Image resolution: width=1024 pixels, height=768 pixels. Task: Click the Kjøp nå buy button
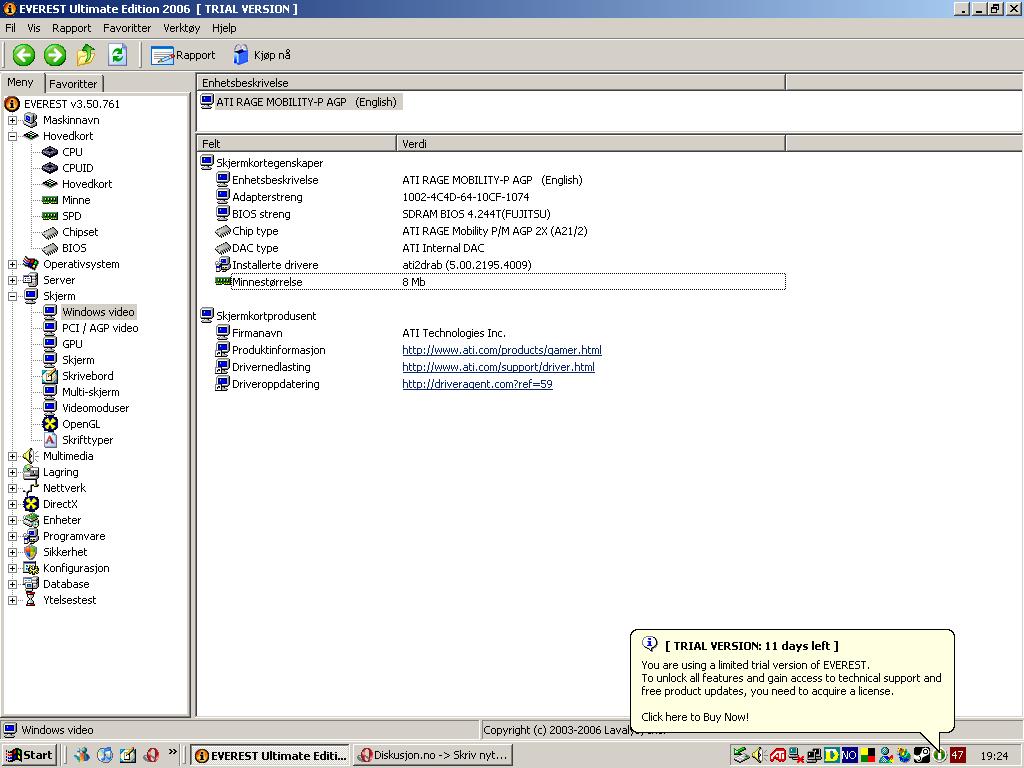(x=262, y=55)
